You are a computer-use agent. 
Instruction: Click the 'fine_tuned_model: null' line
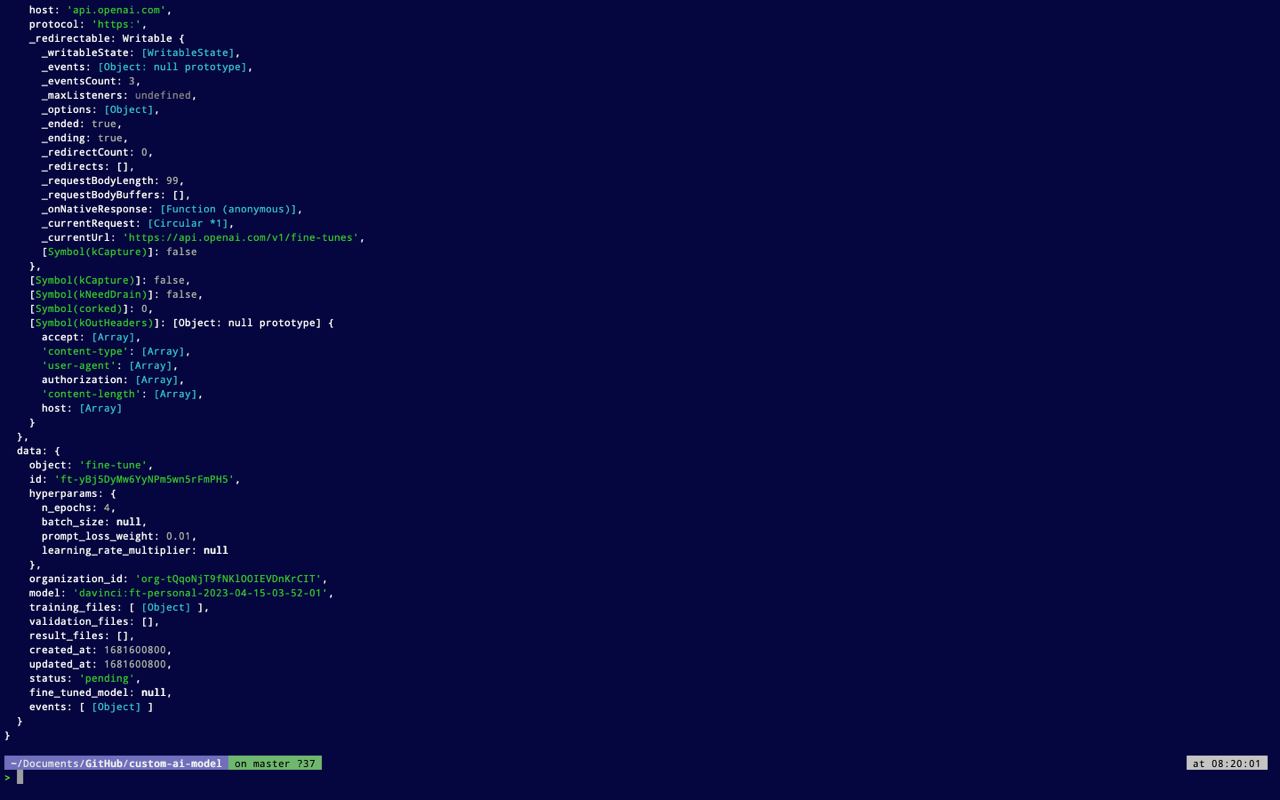100,692
